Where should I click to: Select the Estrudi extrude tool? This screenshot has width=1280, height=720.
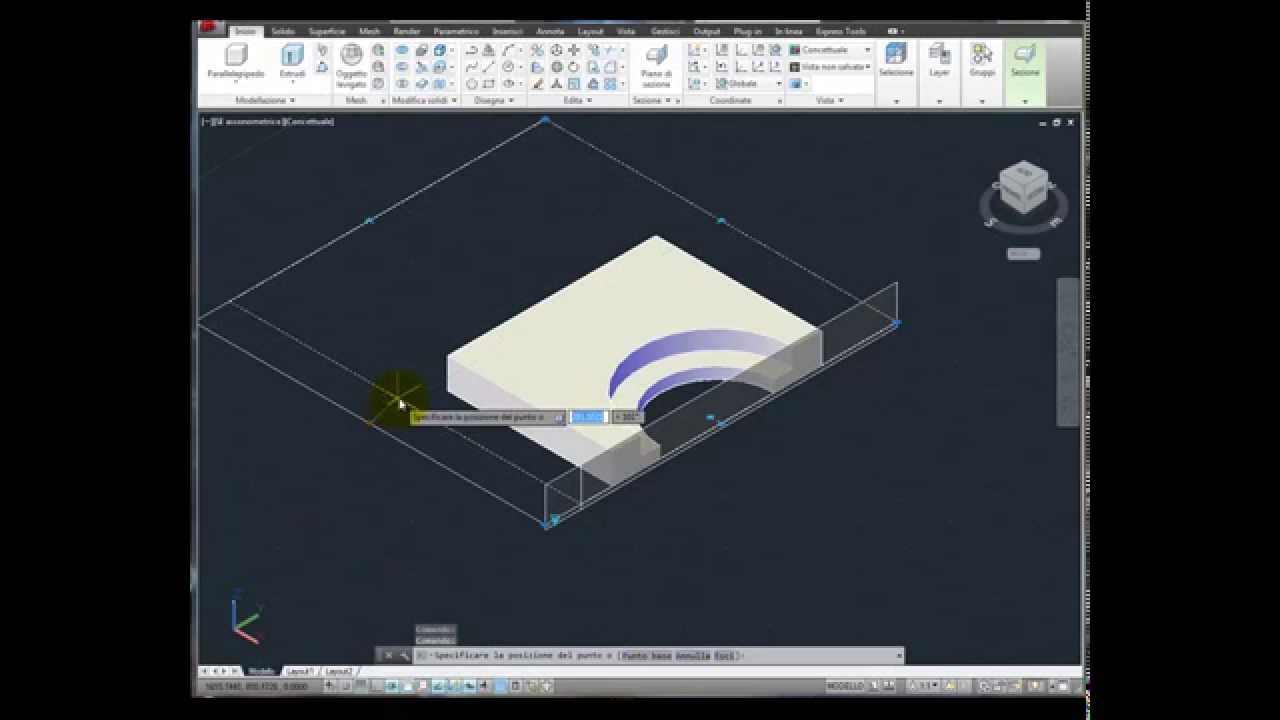coord(292,61)
